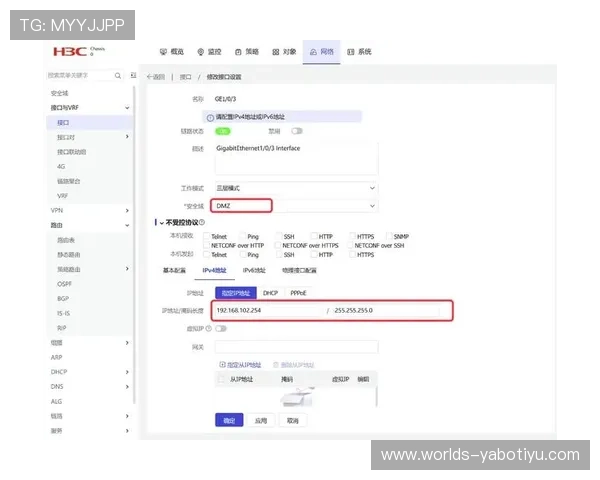The image size is (600, 480).
Task: Click the 192.168.102.254 IP address field
Action: click(268, 310)
